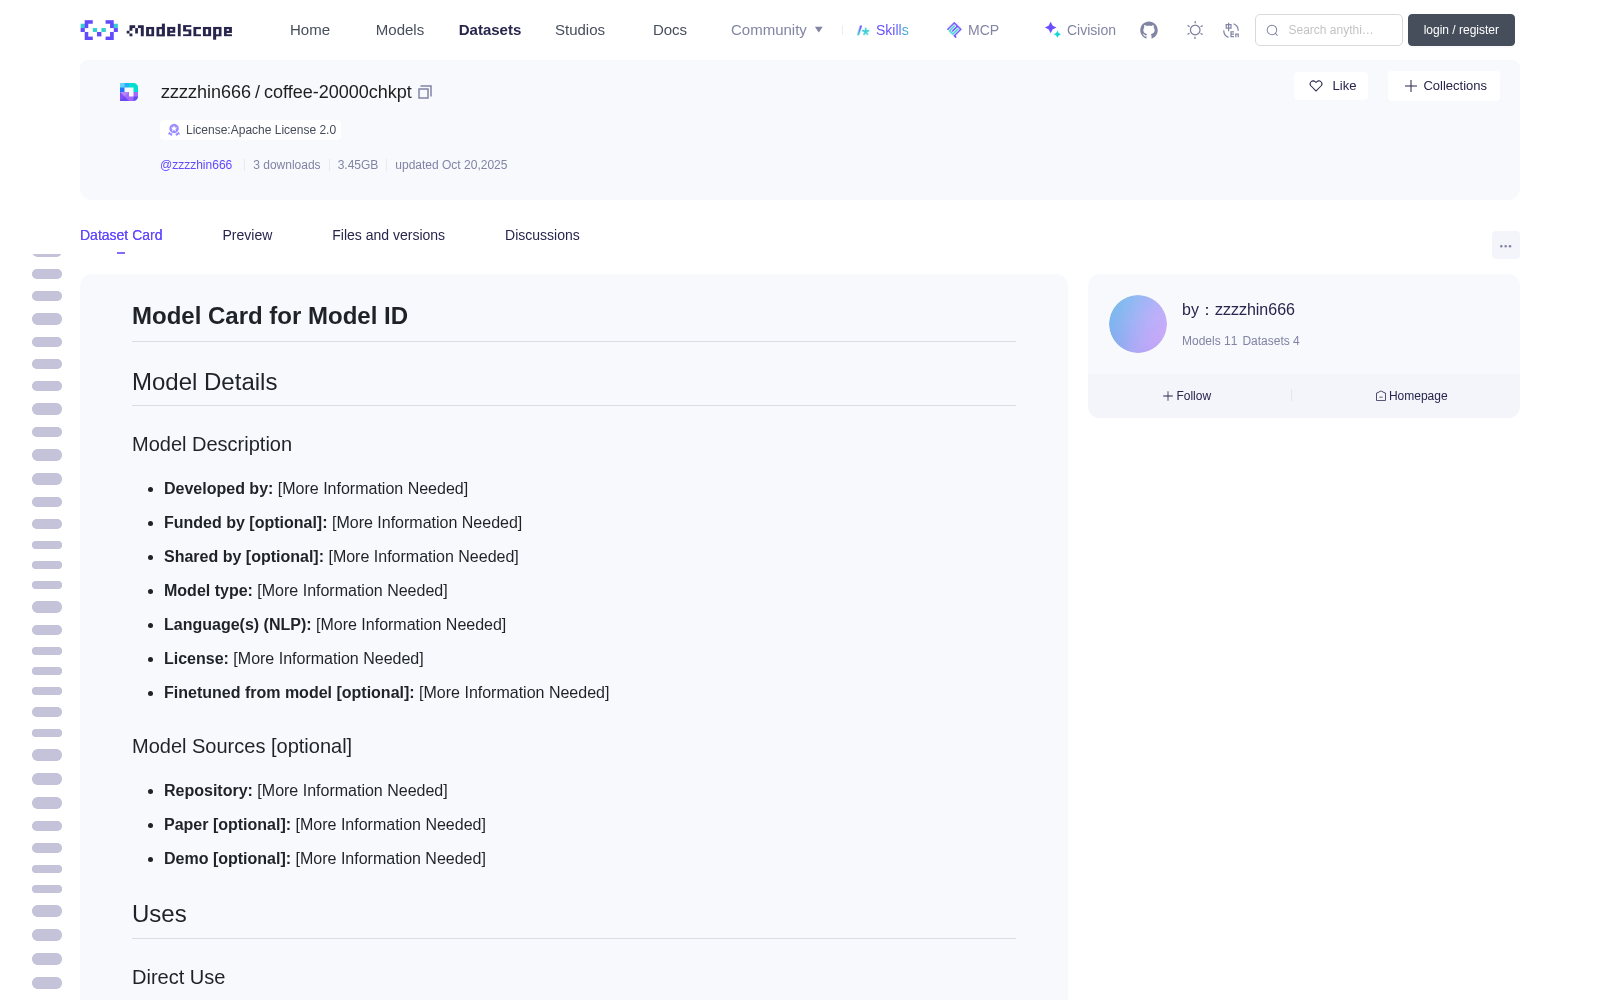Click the 'Models 11' count
Screen dimensions: 1600x1000
coord(1209,341)
